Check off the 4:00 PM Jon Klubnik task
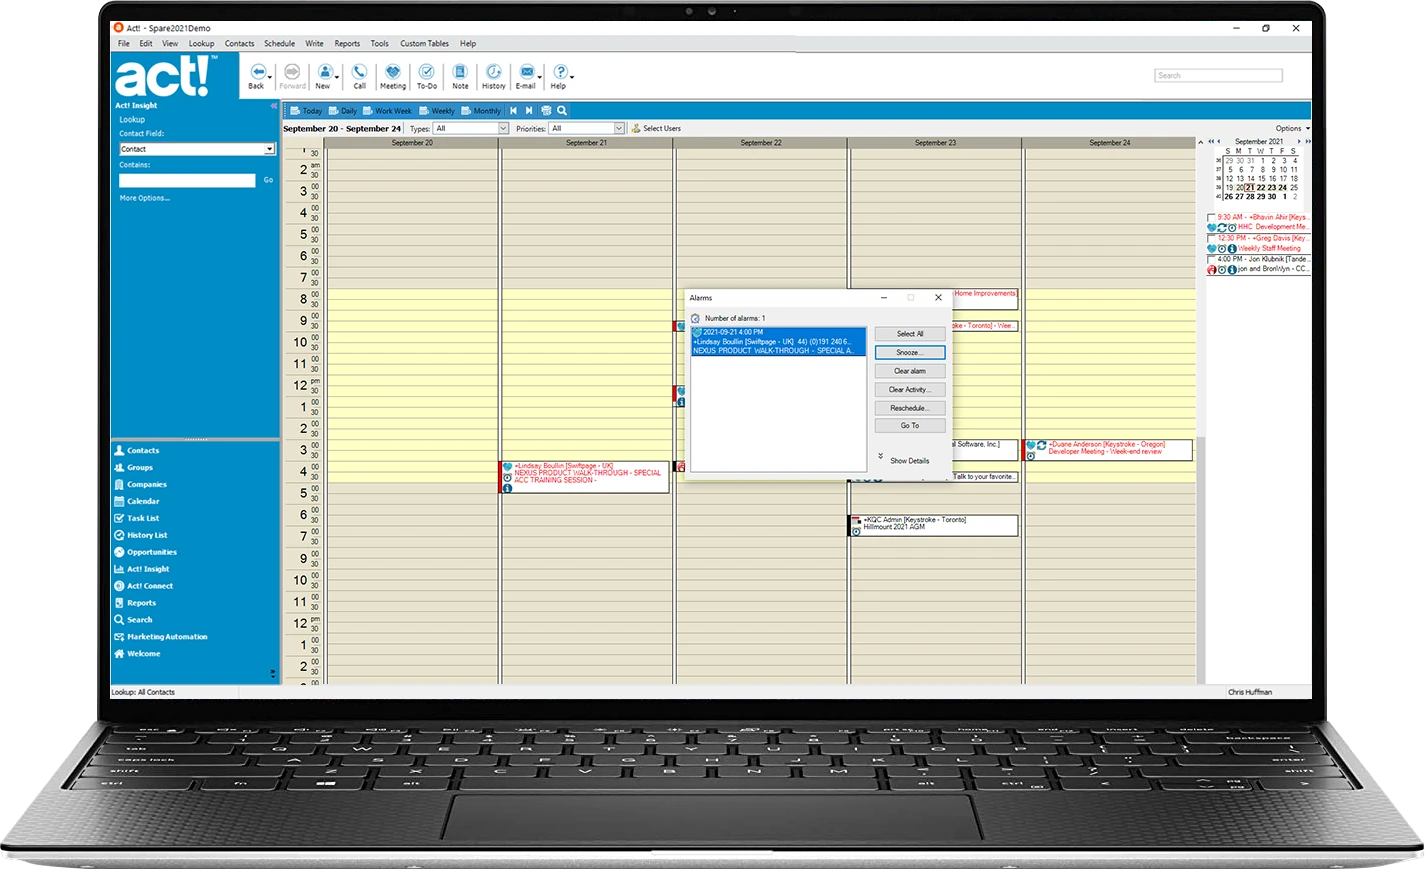 [1212, 259]
